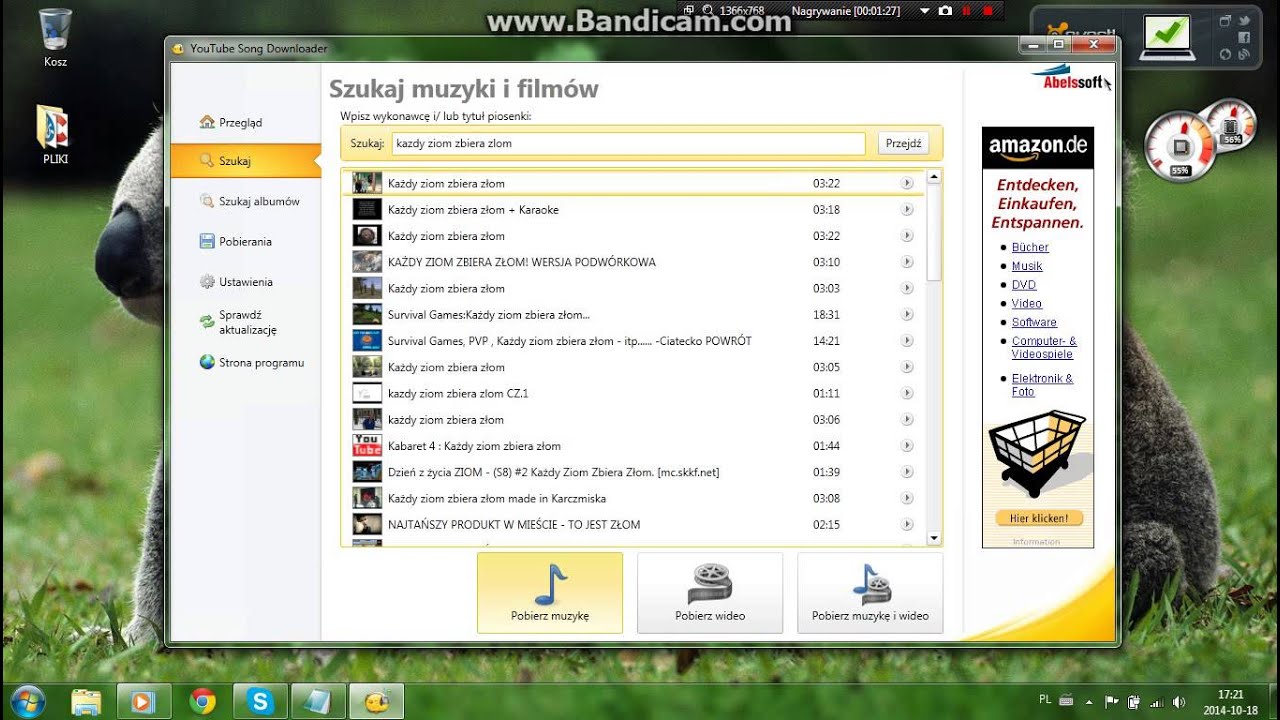This screenshot has width=1280, height=720.
Task: Click the magnifier icon in the Bandicam bar
Action: tap(708, 11)
